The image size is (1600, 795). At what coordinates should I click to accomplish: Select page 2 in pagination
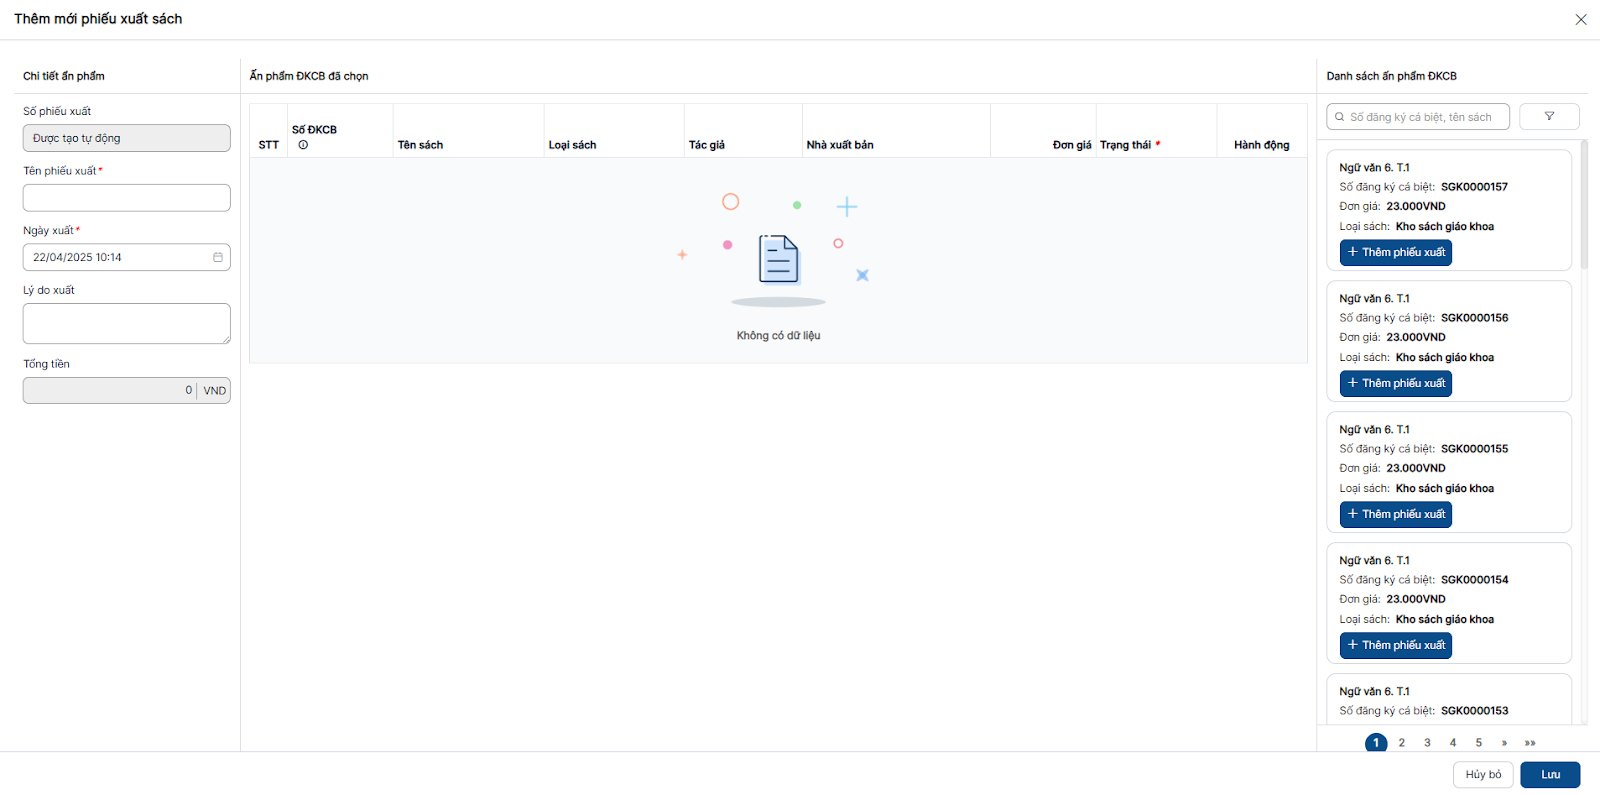coord(1402,743)
